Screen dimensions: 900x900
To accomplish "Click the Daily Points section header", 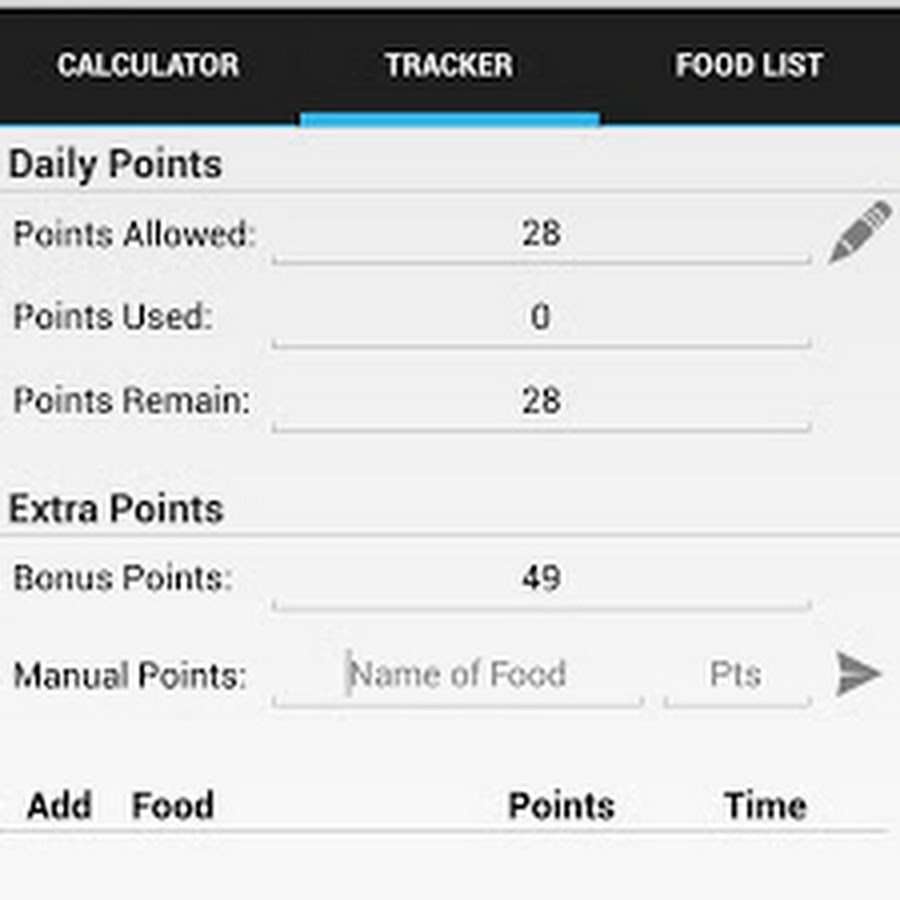I will click(x=115, y=163).
